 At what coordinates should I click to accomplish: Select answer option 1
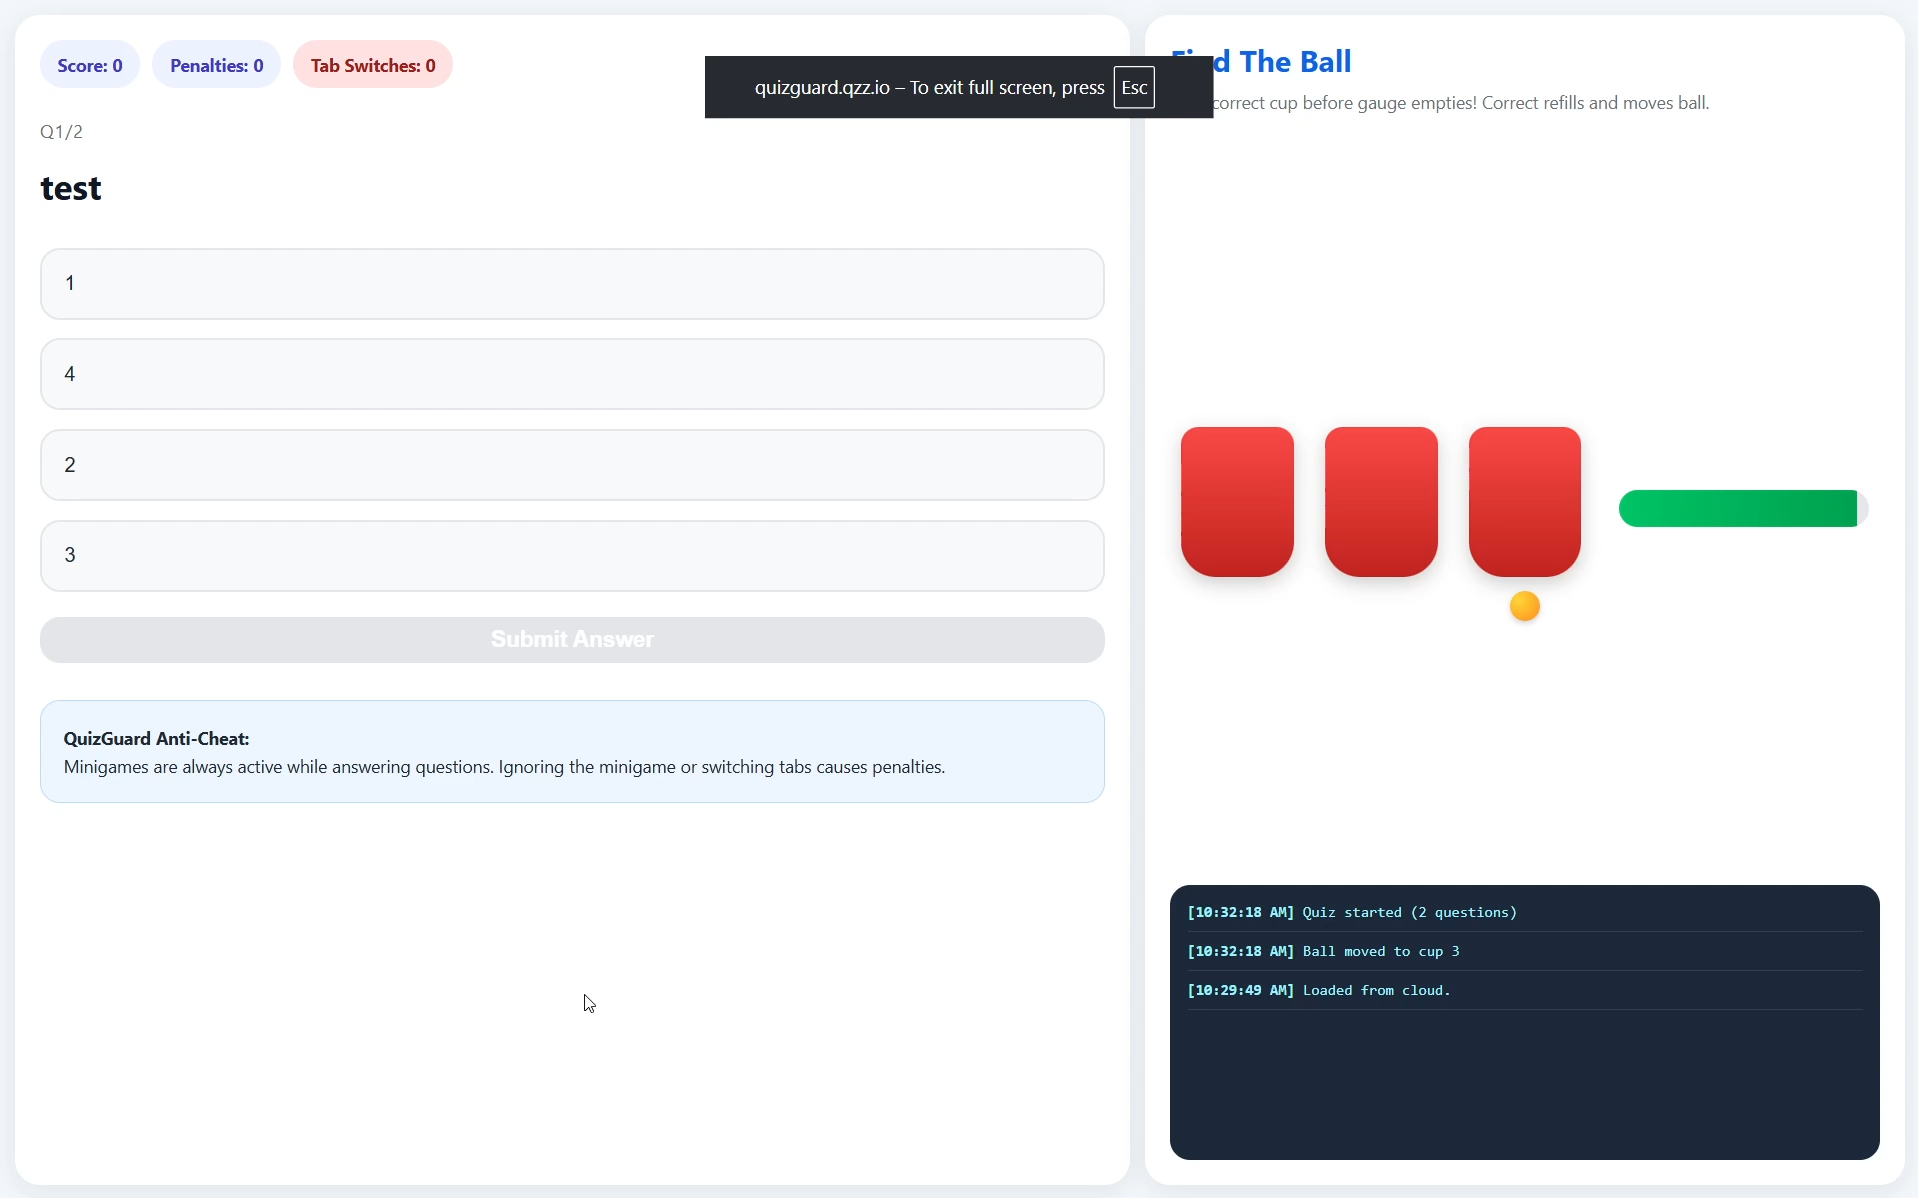tap(572, 284)
